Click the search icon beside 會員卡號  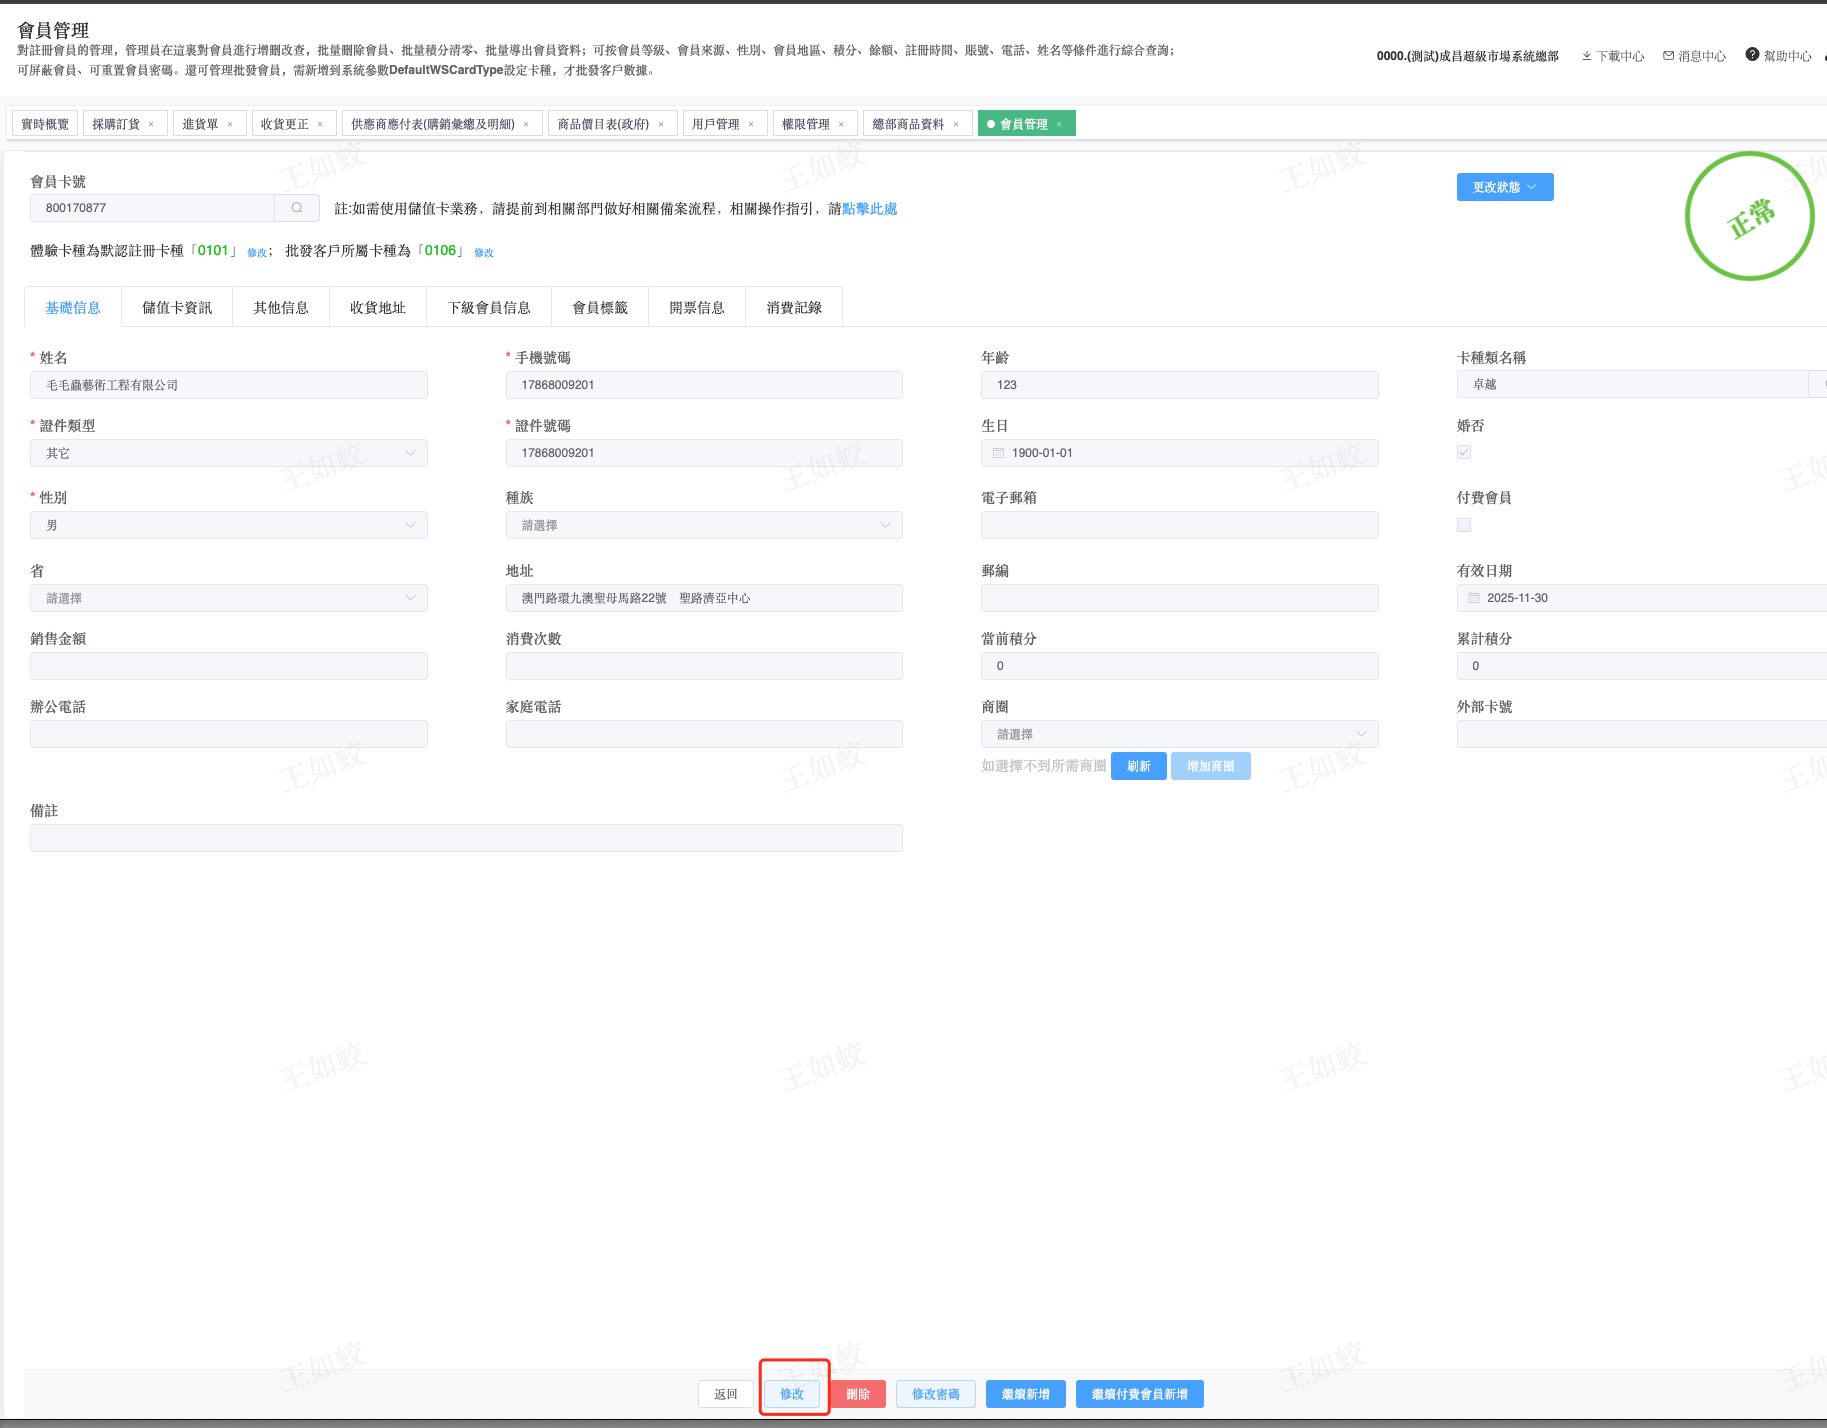tap(297, 208)
